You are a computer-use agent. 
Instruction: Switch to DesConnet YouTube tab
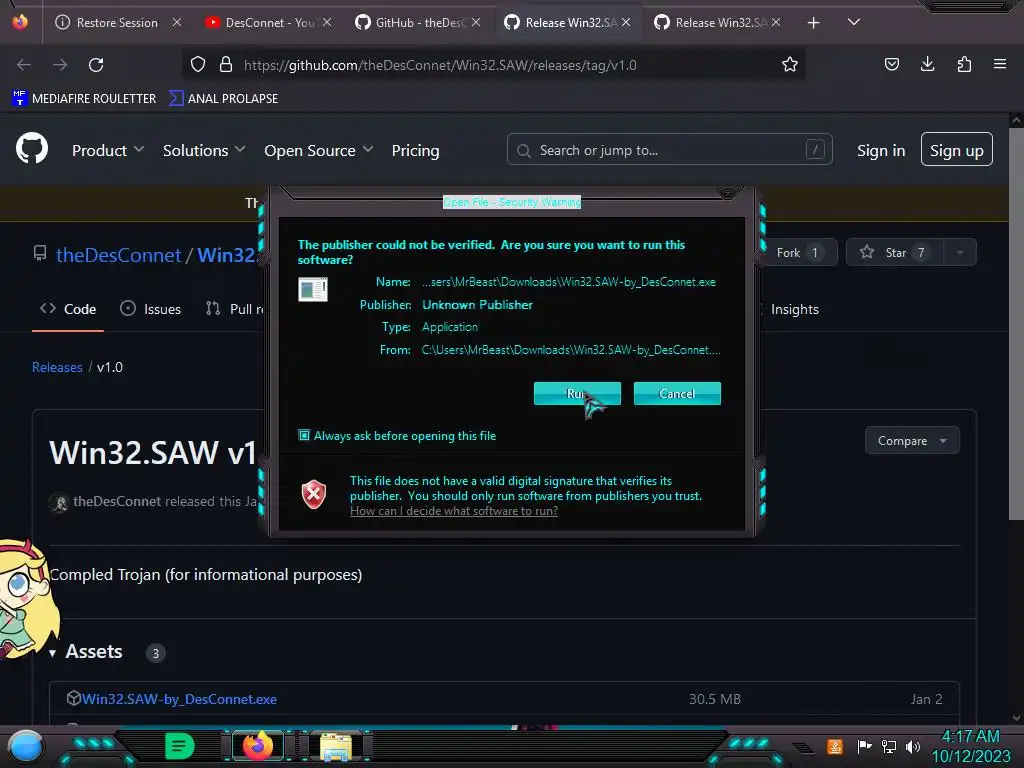click(x=268, y=22)
